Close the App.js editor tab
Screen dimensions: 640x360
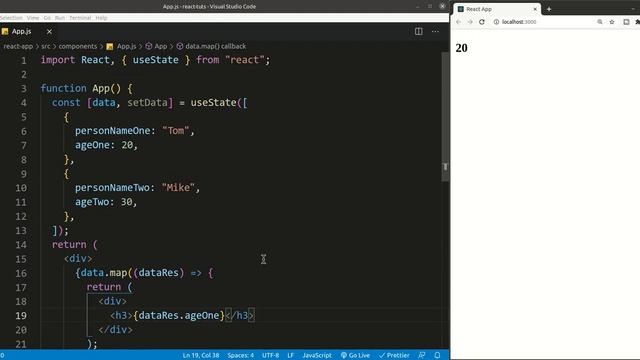click(x=49, y=31)
